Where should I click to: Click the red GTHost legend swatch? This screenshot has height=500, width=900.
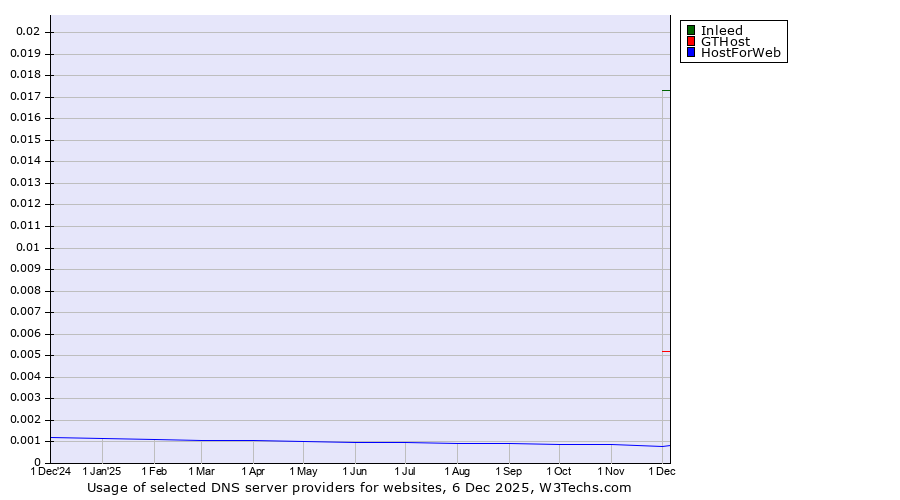pos(691,42)
